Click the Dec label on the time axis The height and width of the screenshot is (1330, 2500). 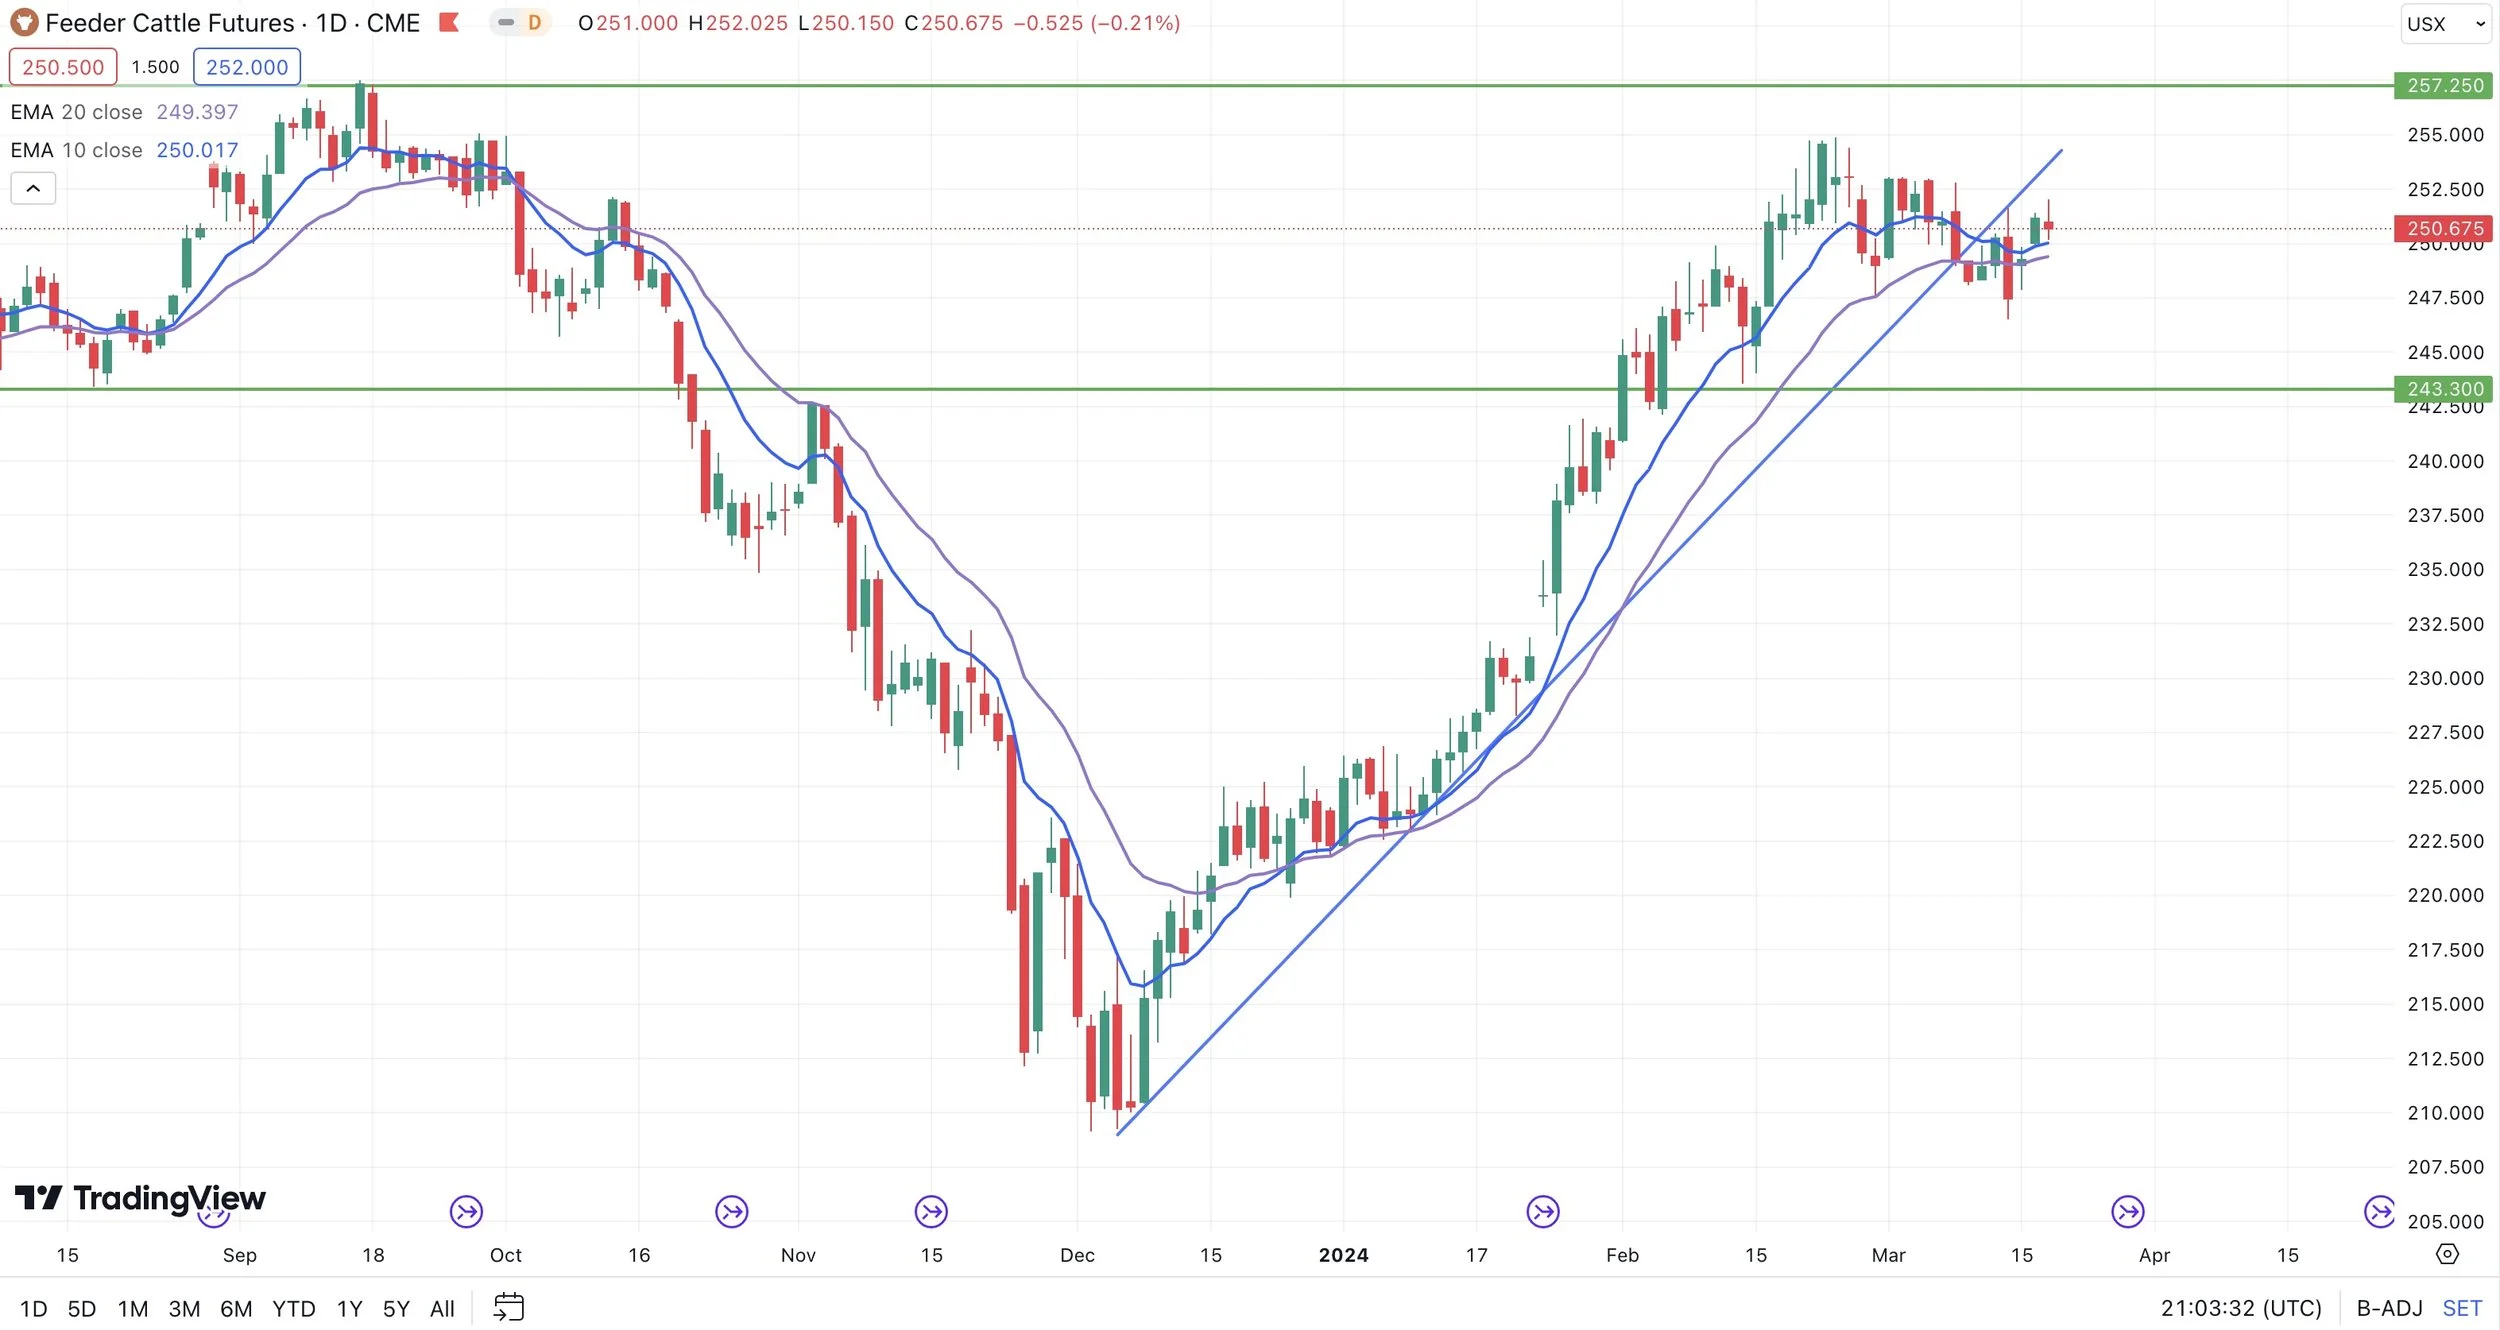pos(1077,1255)
